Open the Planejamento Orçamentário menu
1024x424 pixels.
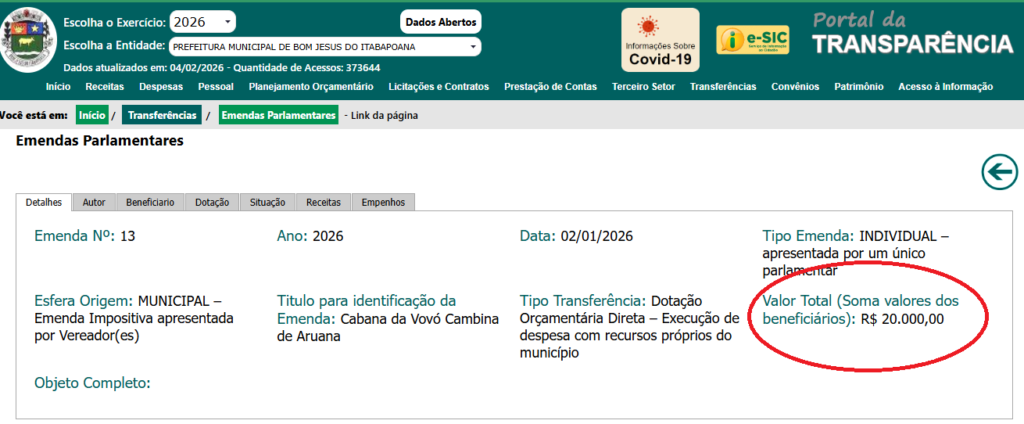tap(310, 87)
